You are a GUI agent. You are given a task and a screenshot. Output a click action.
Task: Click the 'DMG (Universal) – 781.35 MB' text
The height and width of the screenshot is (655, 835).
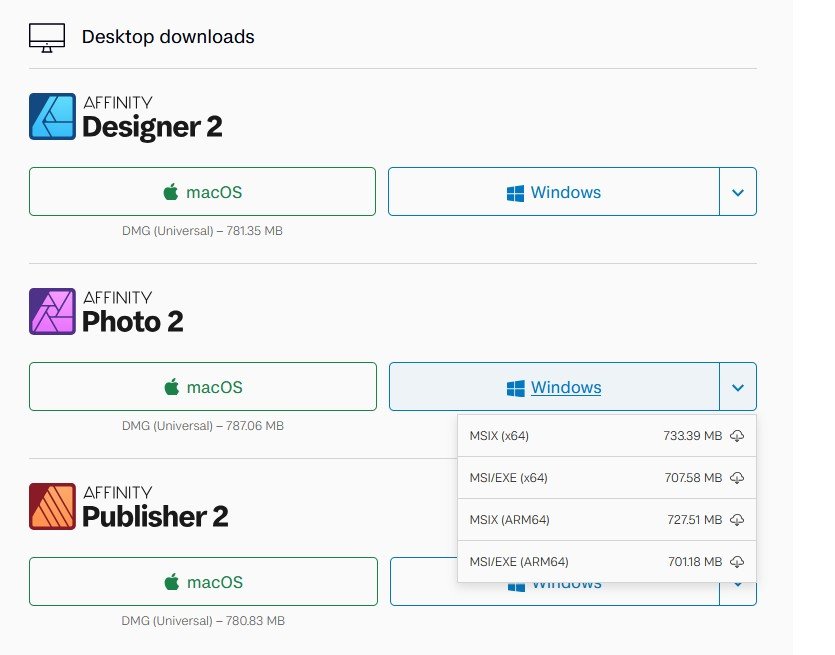click(202, 231)
